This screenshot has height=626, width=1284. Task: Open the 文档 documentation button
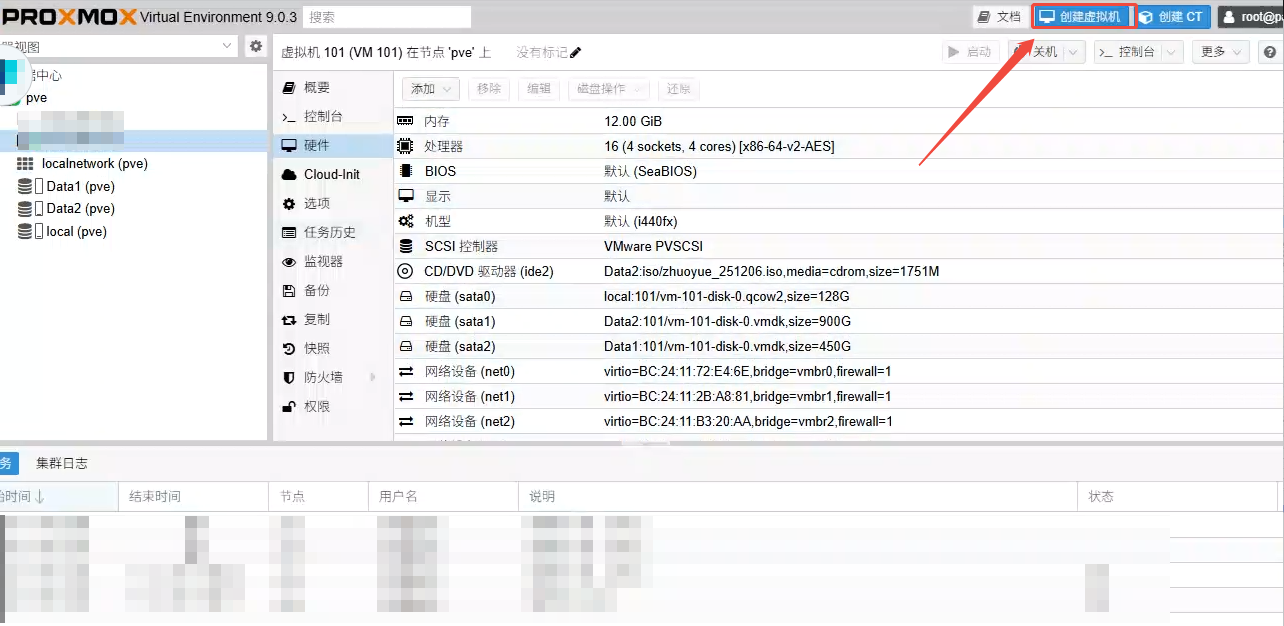999,17
